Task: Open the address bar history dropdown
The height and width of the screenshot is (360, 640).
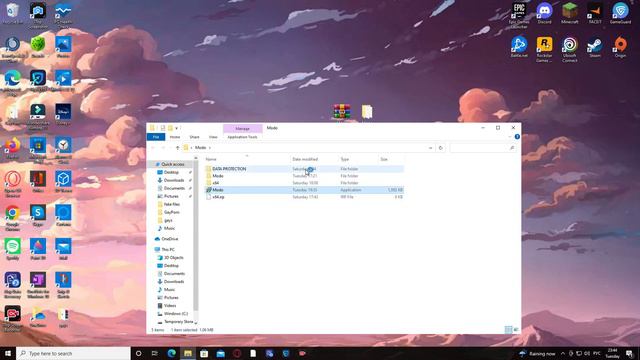Action: (x=431, y=148)
